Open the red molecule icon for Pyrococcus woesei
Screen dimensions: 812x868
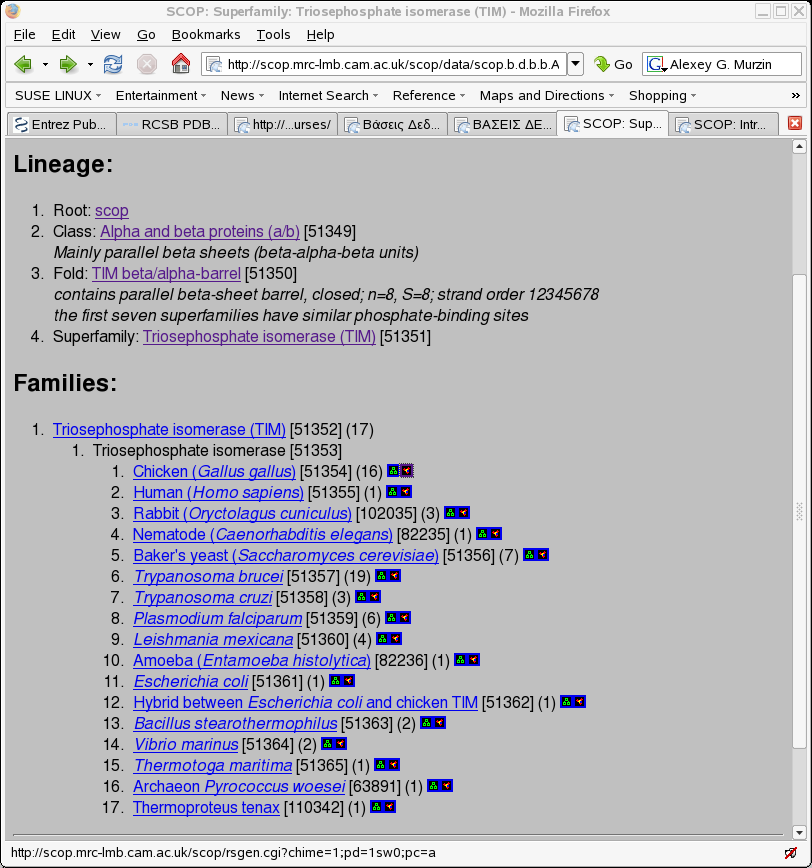point(447,786)
